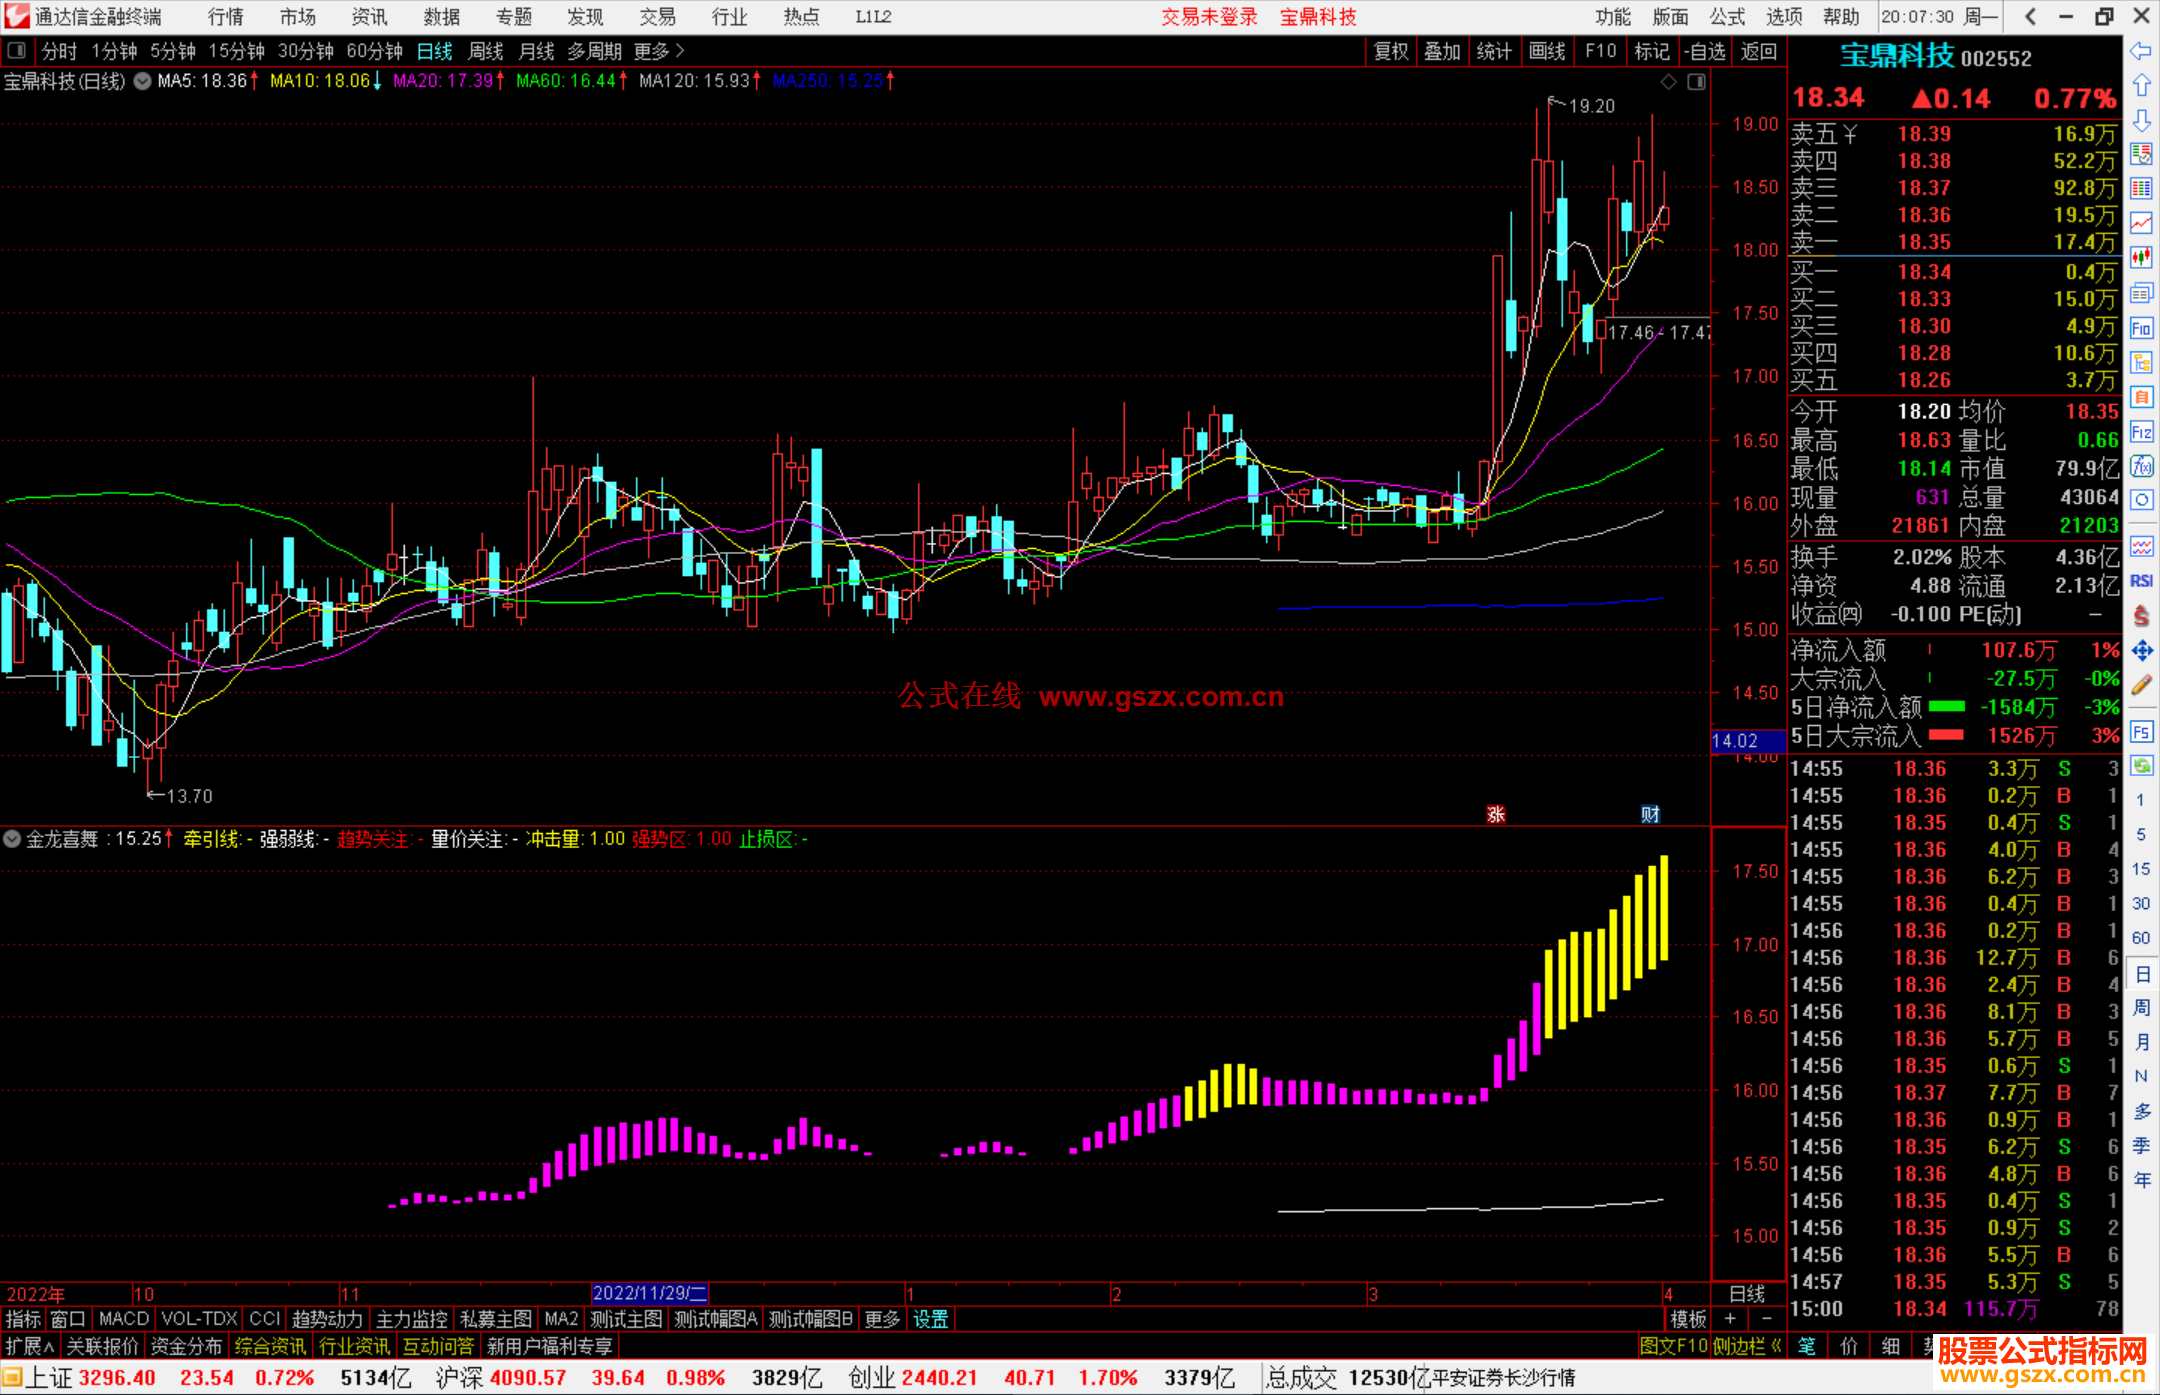
Task: Open the F12 sidebar icon
Action: click(2141, 432)
